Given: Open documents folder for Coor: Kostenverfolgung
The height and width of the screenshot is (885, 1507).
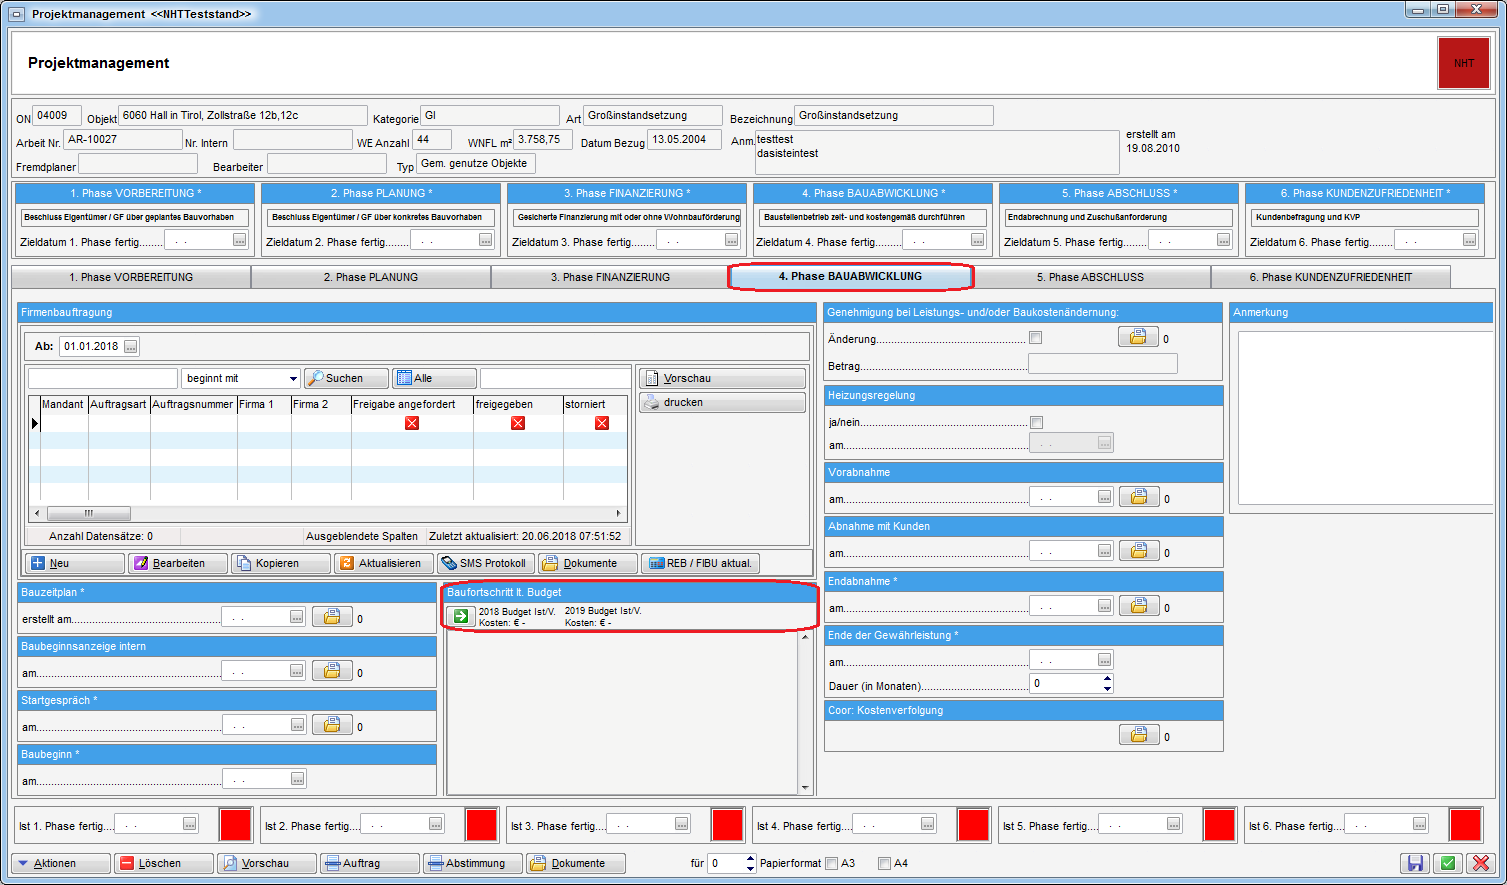Looking at the screenshot, I should [1138, 736].
